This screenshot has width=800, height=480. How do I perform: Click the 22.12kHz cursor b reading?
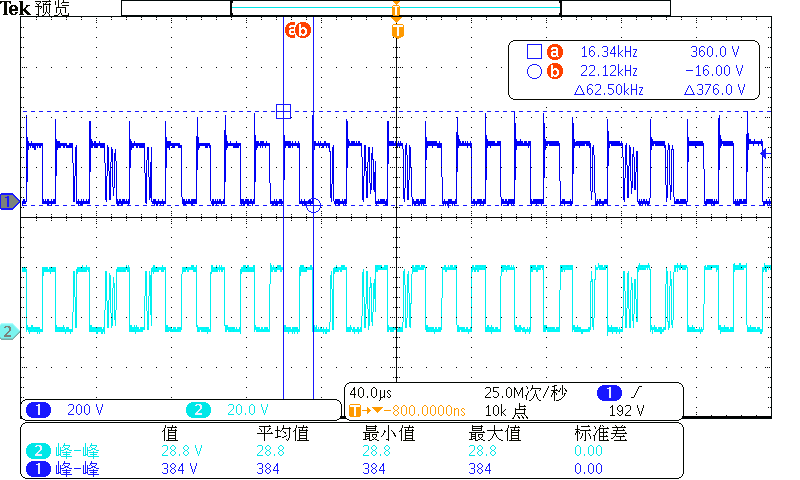tap(609, 71)
